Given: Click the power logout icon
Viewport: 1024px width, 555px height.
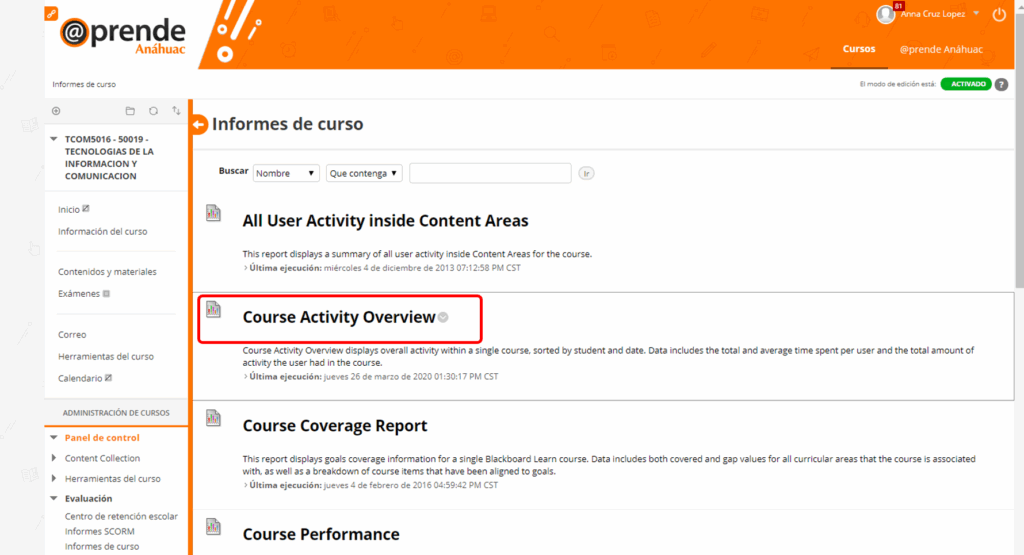Looking at the screenshot, I should (999, 15).
